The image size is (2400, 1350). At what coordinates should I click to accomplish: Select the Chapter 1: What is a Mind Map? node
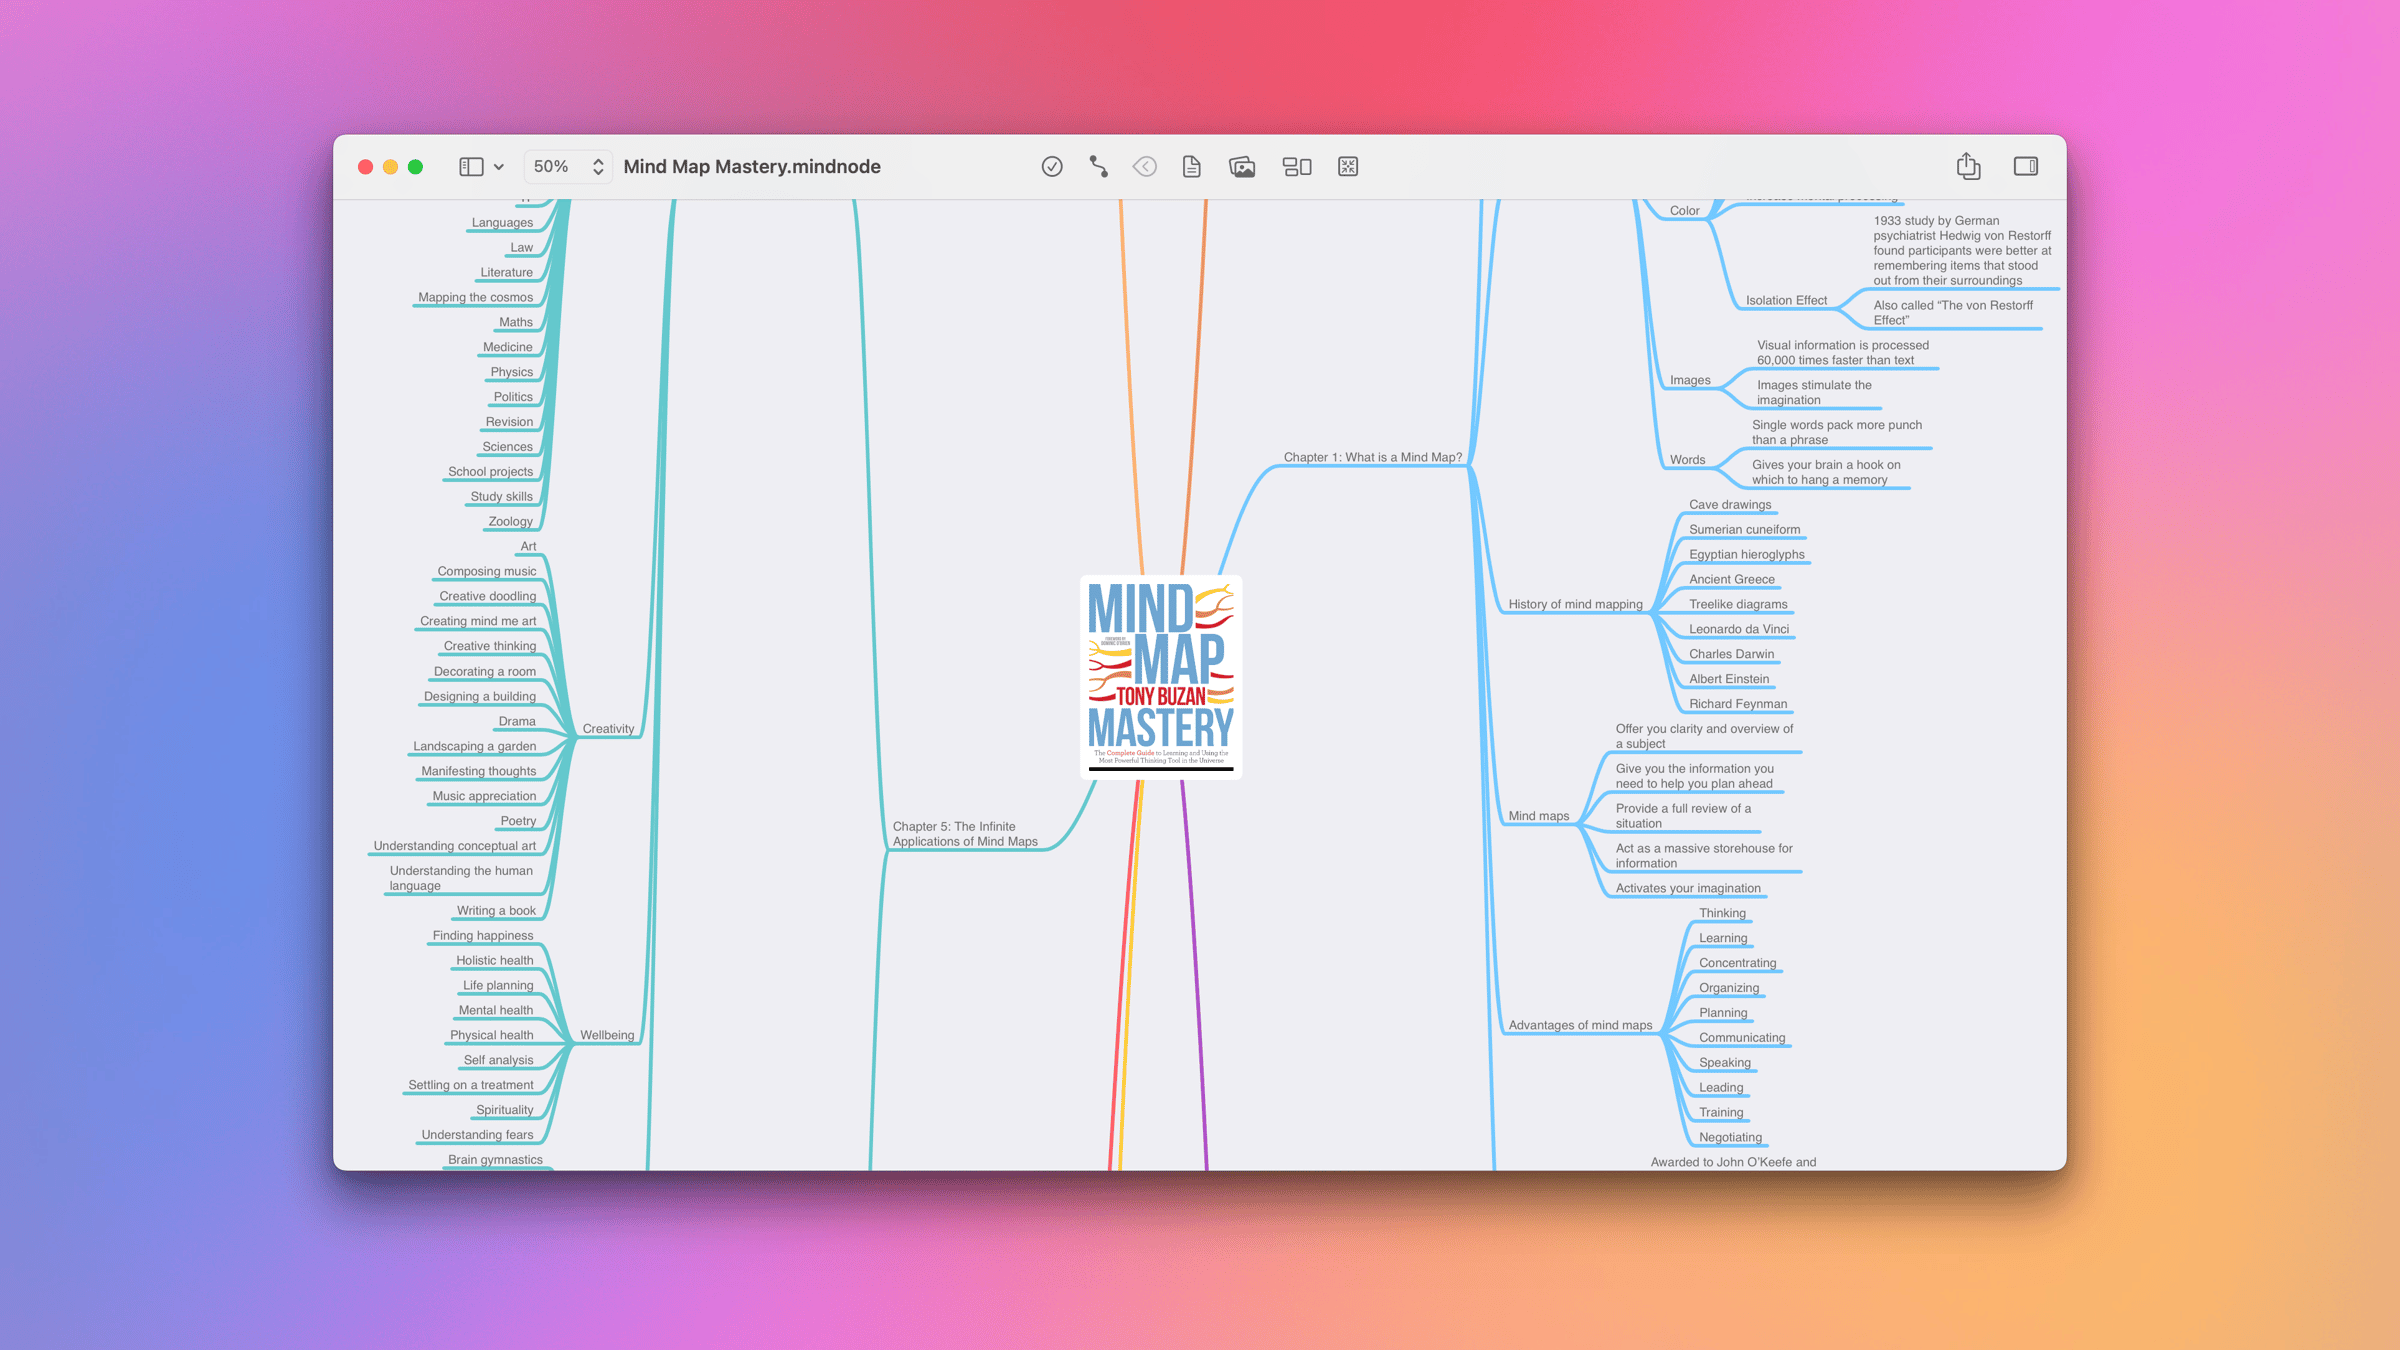pos(1372,457)
